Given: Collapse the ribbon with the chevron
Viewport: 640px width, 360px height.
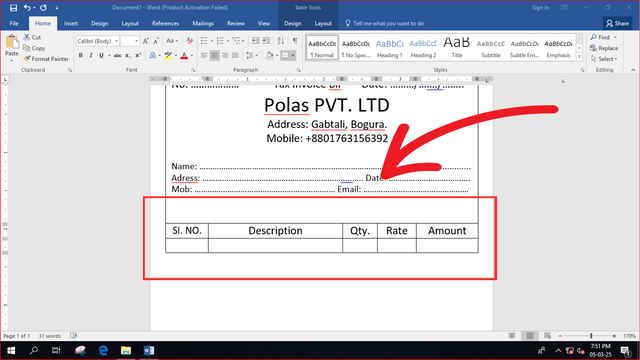Looking at the screenshot, I should 633,70.
